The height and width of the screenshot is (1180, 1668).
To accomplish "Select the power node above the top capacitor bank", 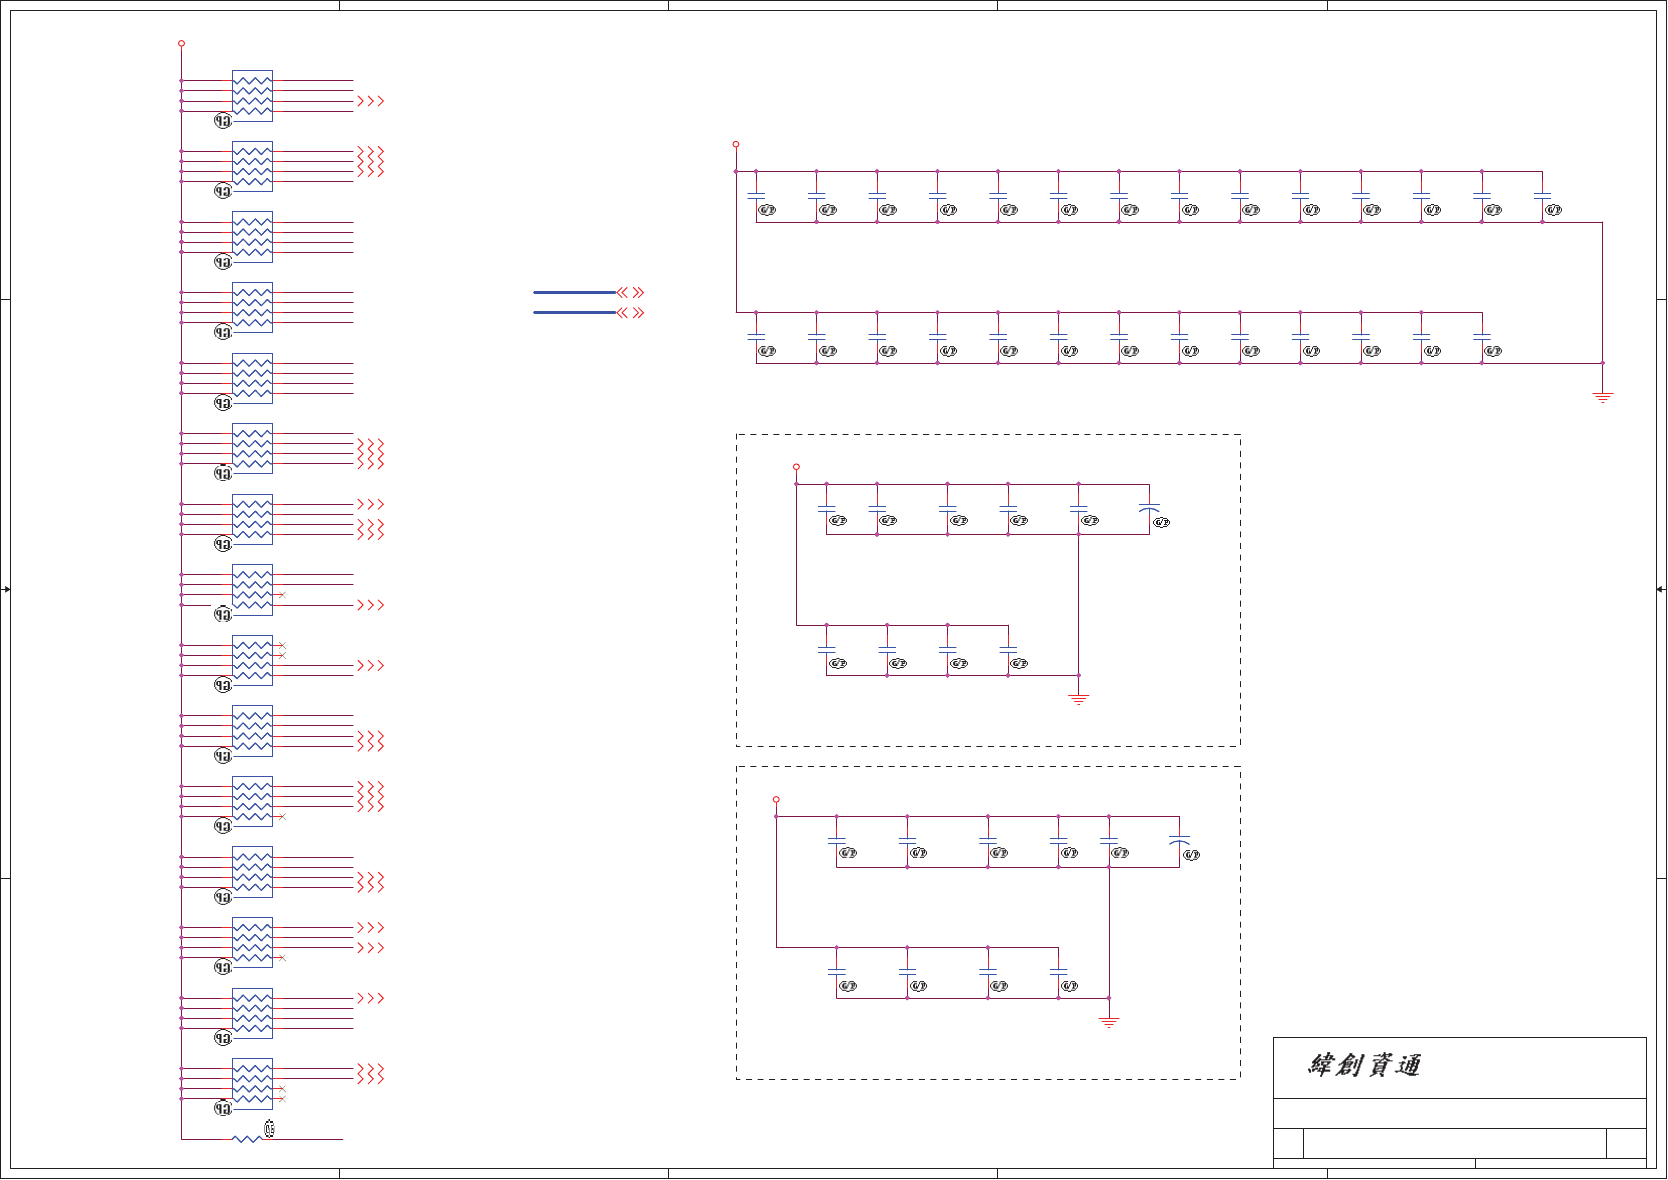I will click(x=736, y=144).
